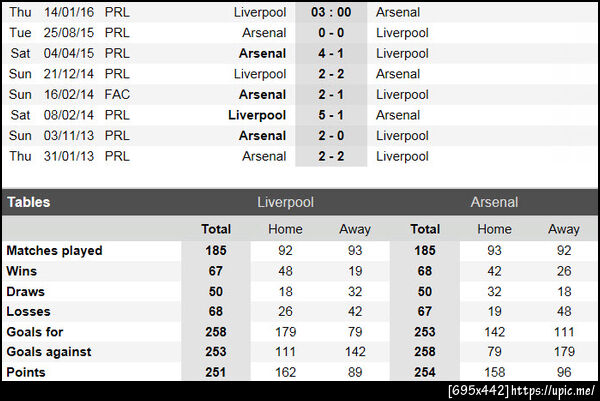This screenshot has width=600, height=401.
Task: Click the FAC competition label
Action: coord(117,94)
